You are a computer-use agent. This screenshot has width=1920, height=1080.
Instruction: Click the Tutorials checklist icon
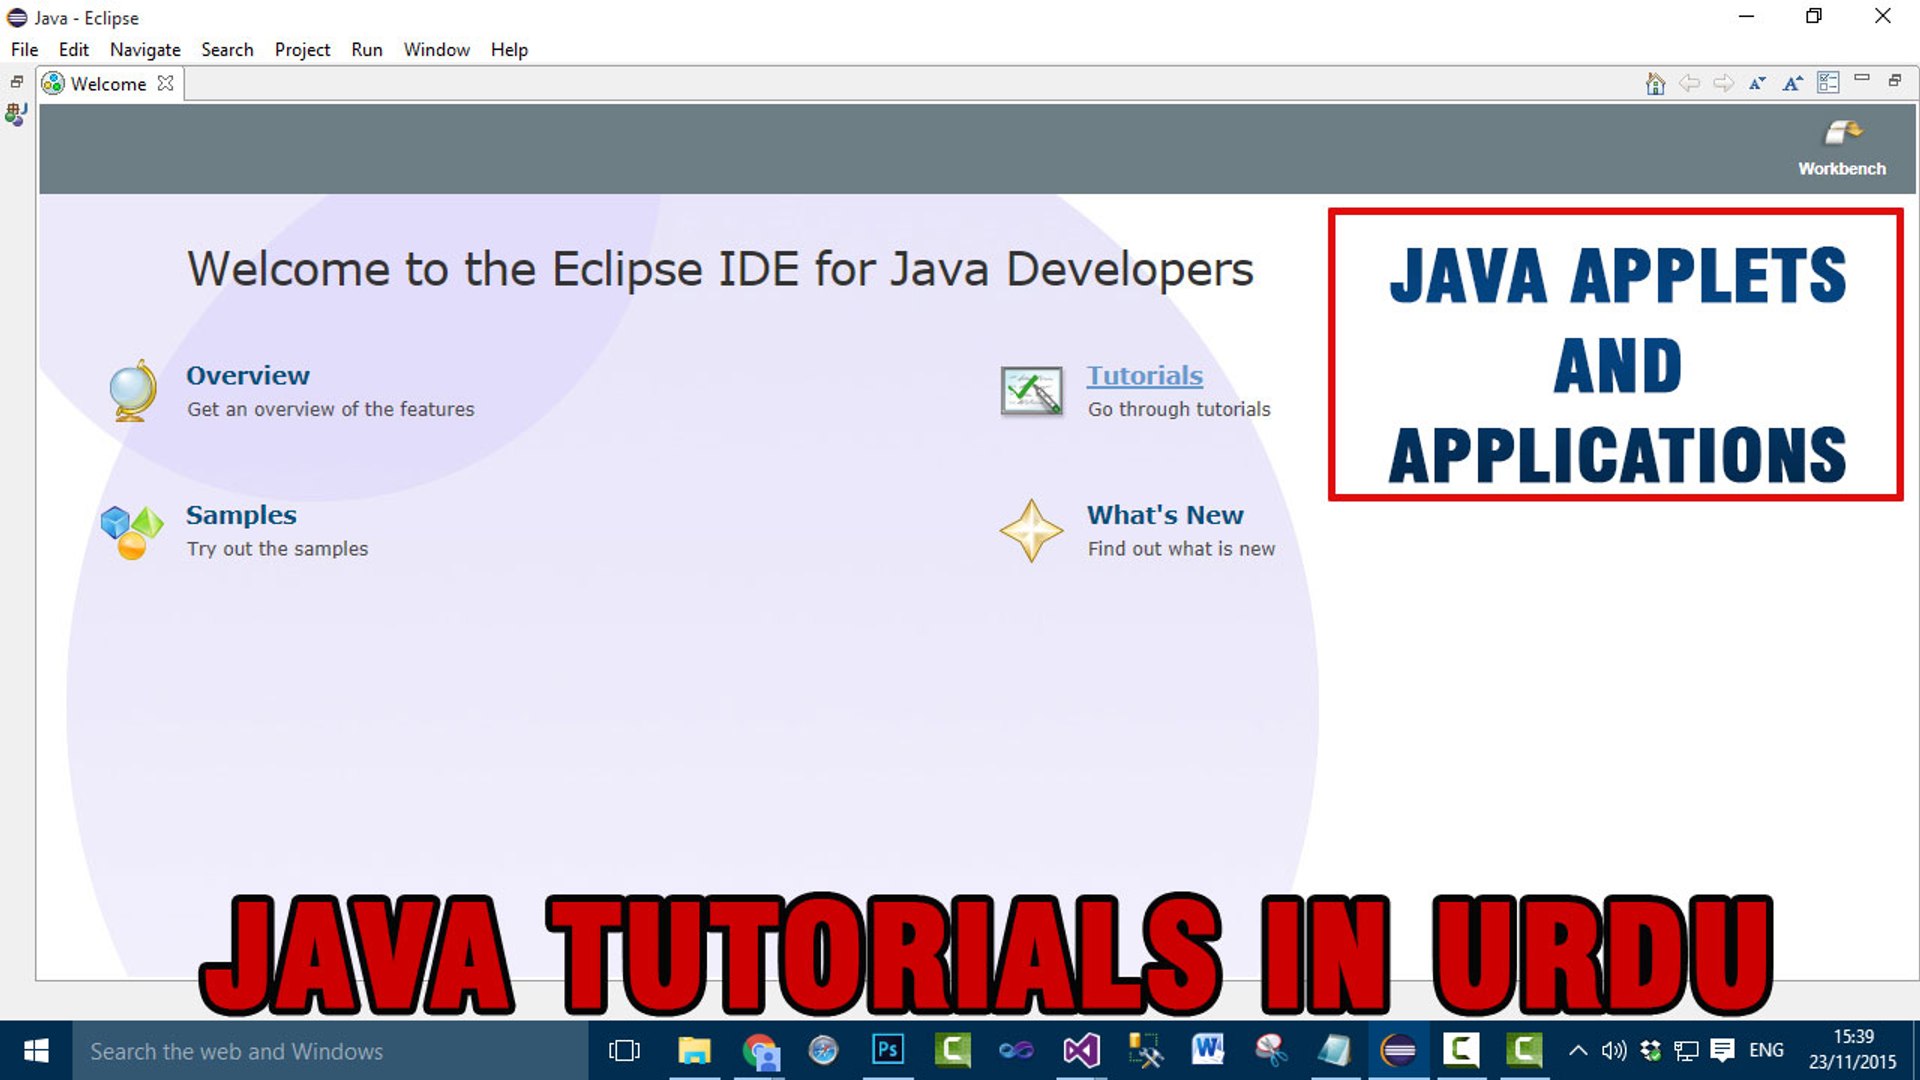pyautogui.click(x=1031, y=390)
